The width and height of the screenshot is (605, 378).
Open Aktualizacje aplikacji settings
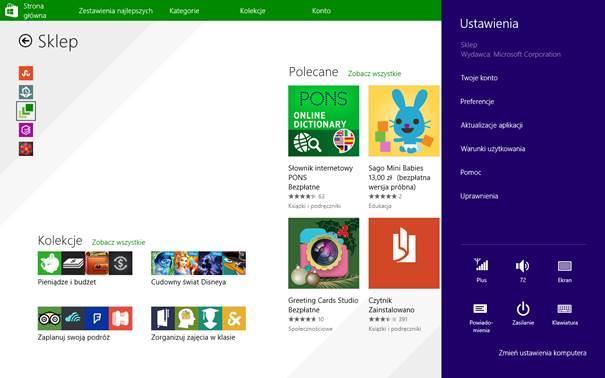[x=491, y=125]
